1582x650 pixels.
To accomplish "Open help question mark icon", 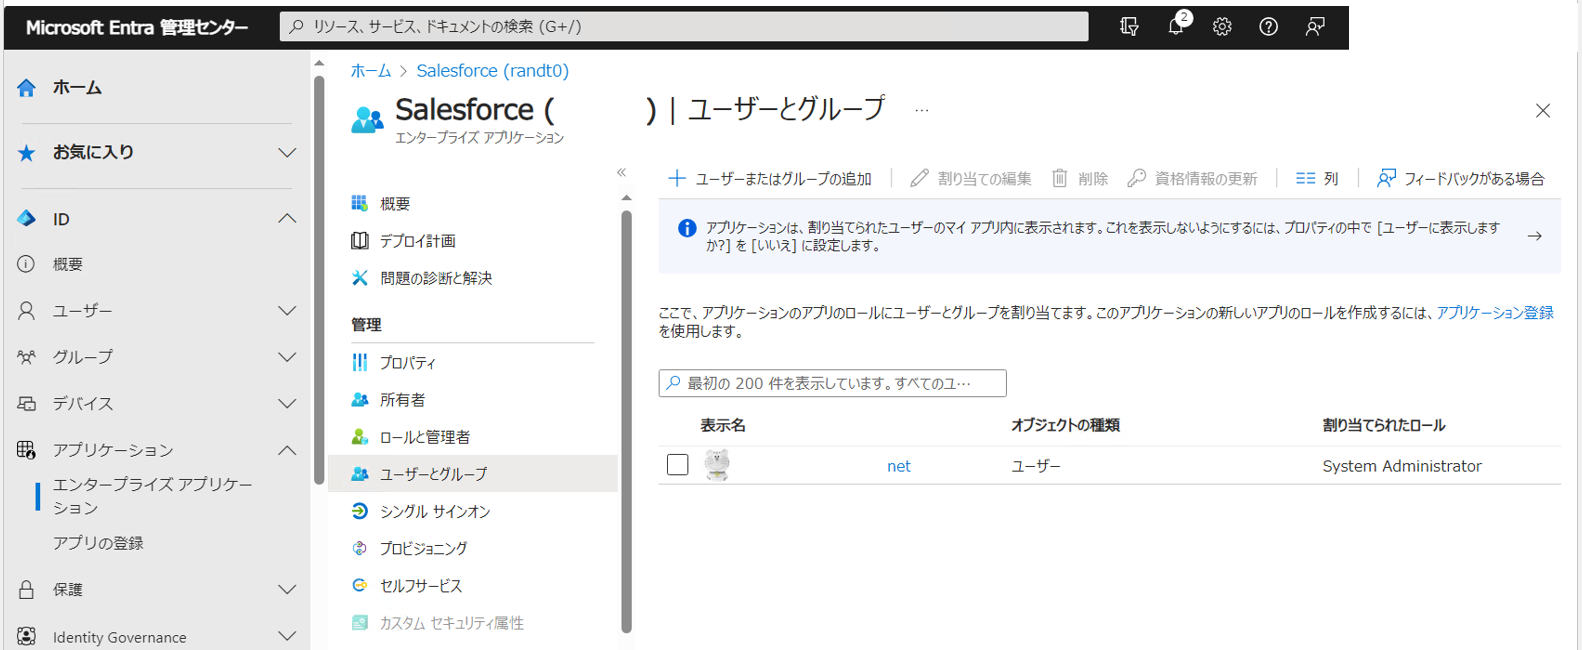I will (x=1268, y=27).
